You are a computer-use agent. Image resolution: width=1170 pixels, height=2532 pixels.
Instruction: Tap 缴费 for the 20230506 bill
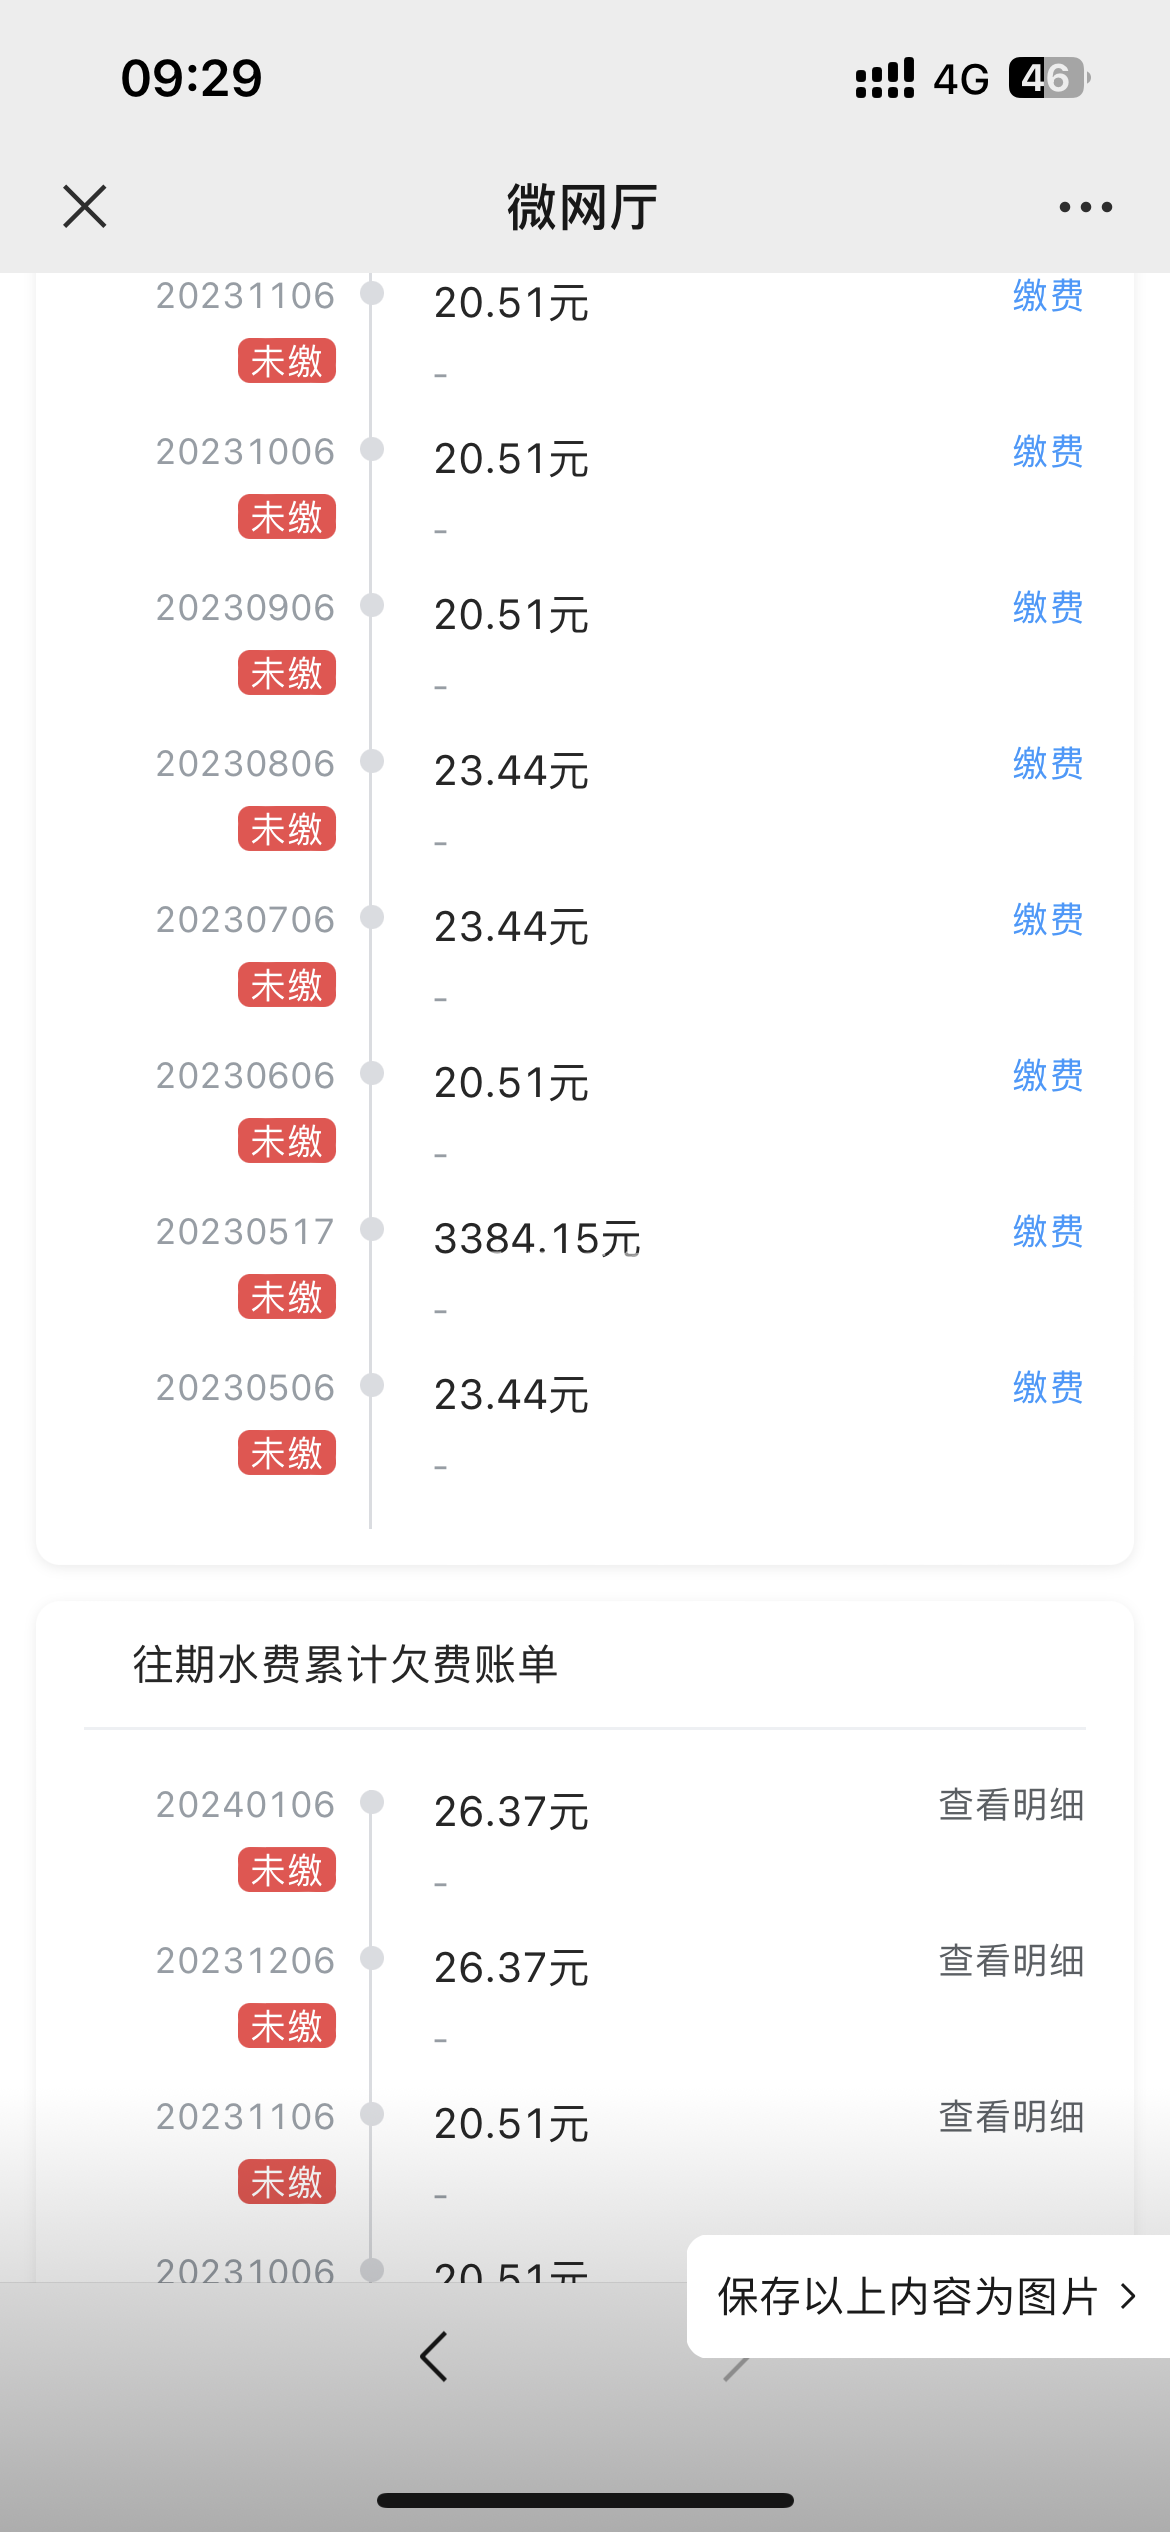coord(1047,1388)
